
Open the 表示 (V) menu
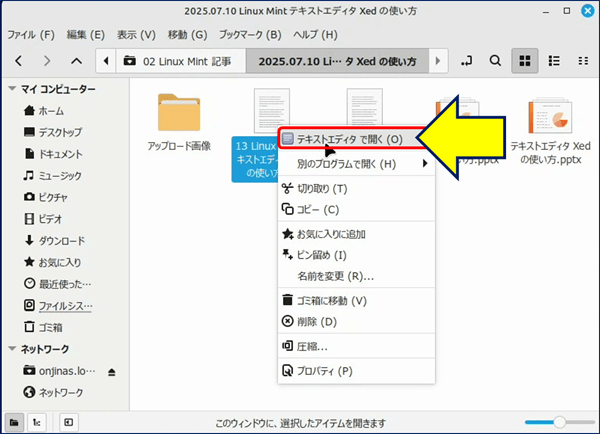[x=136, y=35]
